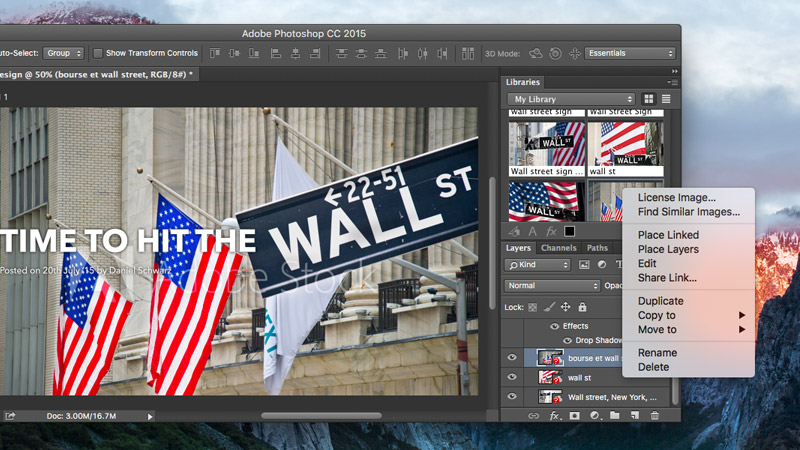Add a layer mask

575,416
